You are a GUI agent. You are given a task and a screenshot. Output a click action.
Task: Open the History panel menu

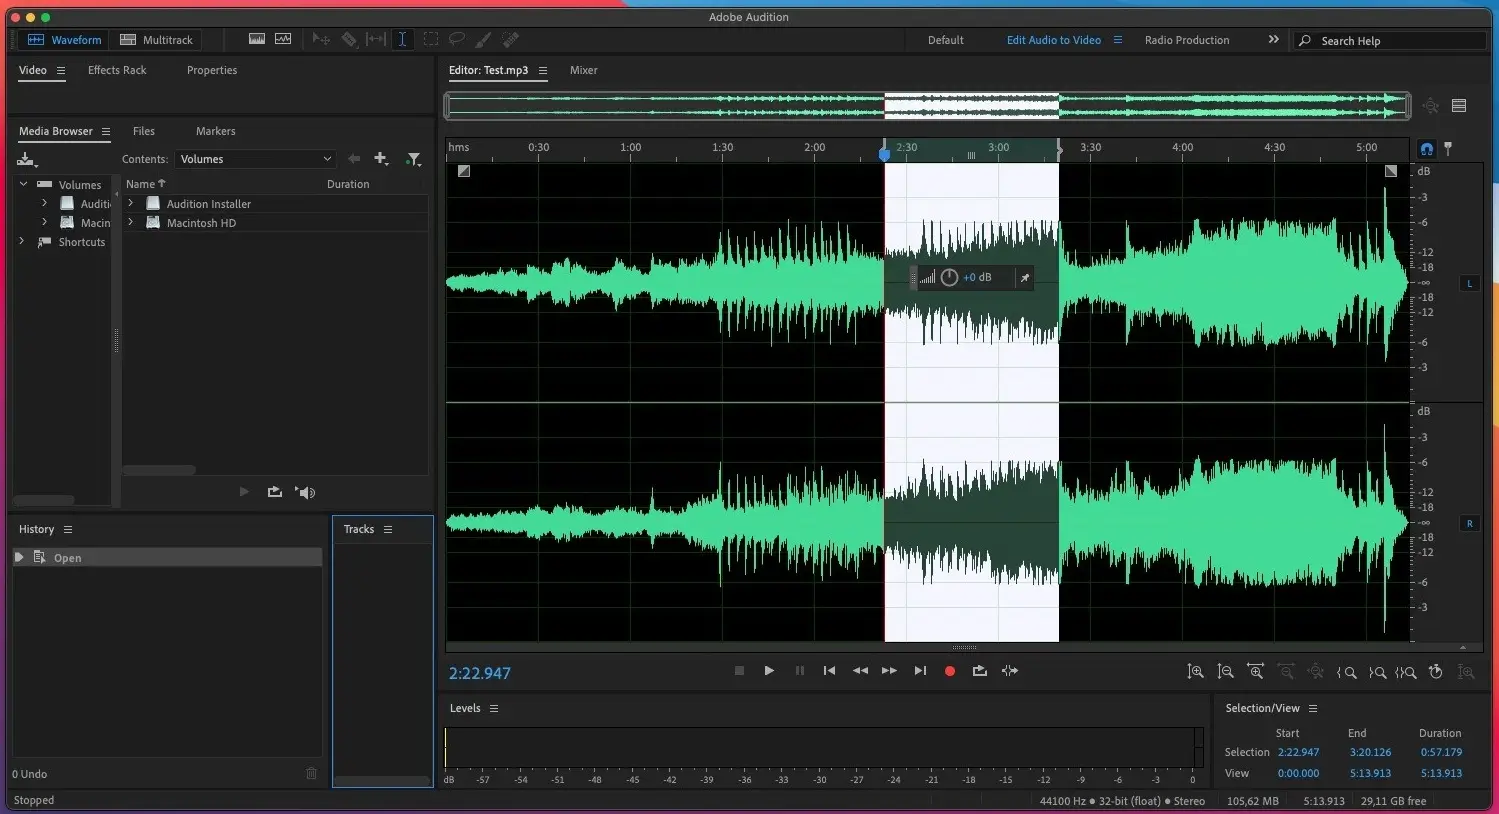click(68, 530)
